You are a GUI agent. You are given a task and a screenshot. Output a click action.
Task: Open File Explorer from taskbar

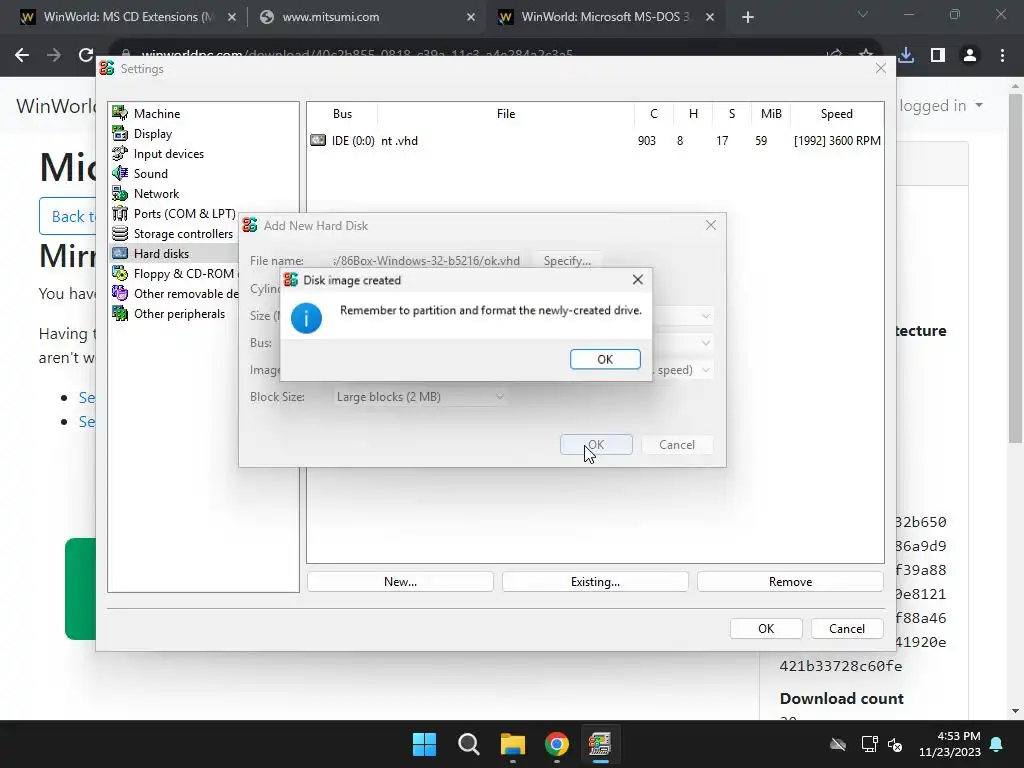[513, 744]
